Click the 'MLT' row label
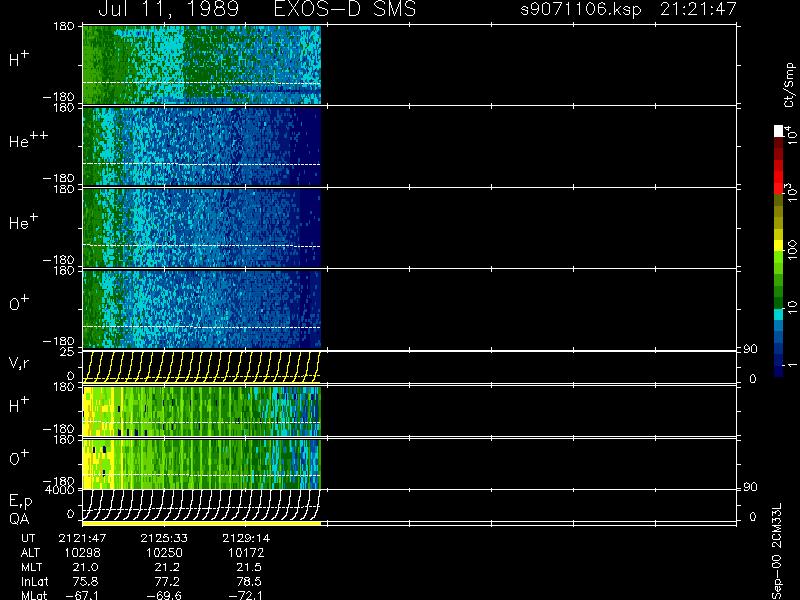The width and height of the screenshot is (800, 600). pyautogui.click(x=31, y=567)
